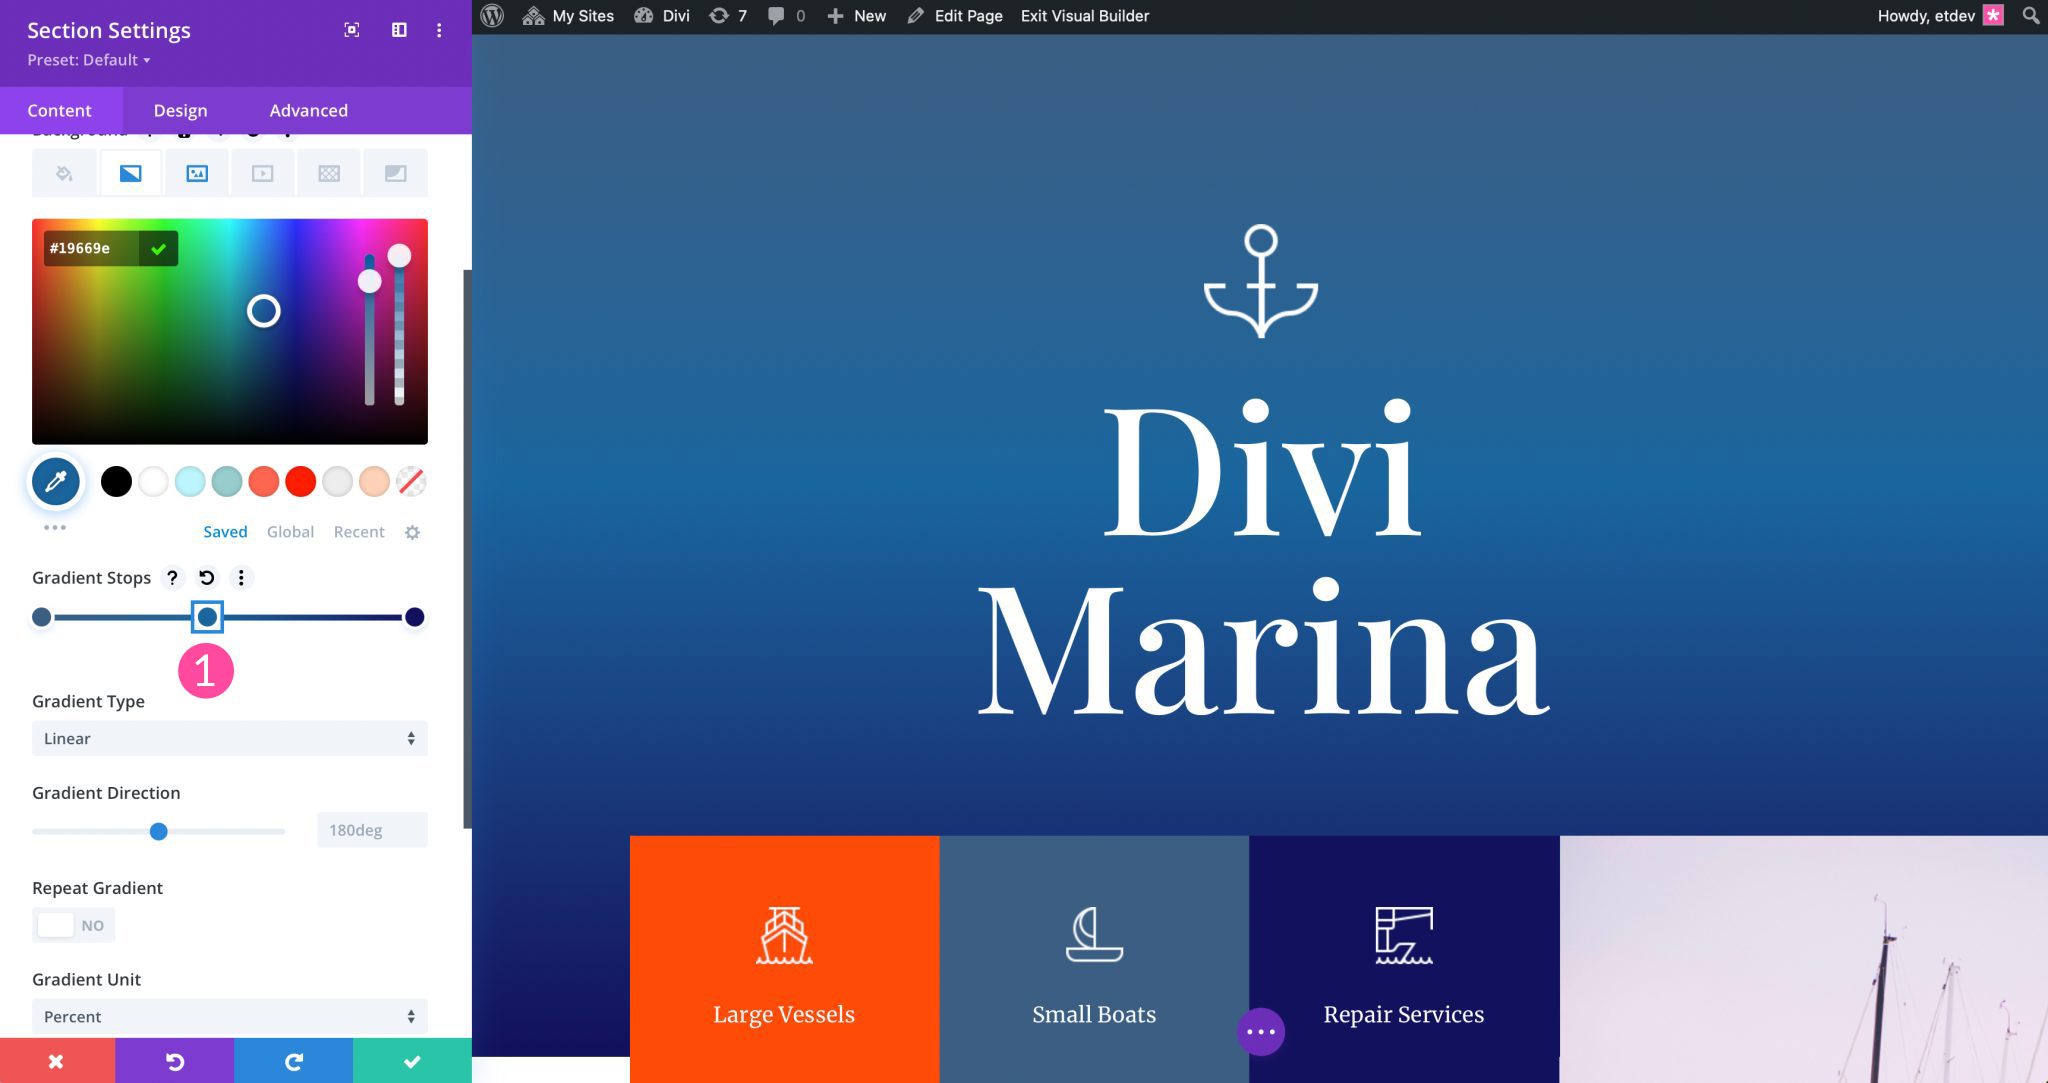2048x1083 pixels.
Task: Select Percent from Gradient Unit dropdown
Action: (226, 1017)
